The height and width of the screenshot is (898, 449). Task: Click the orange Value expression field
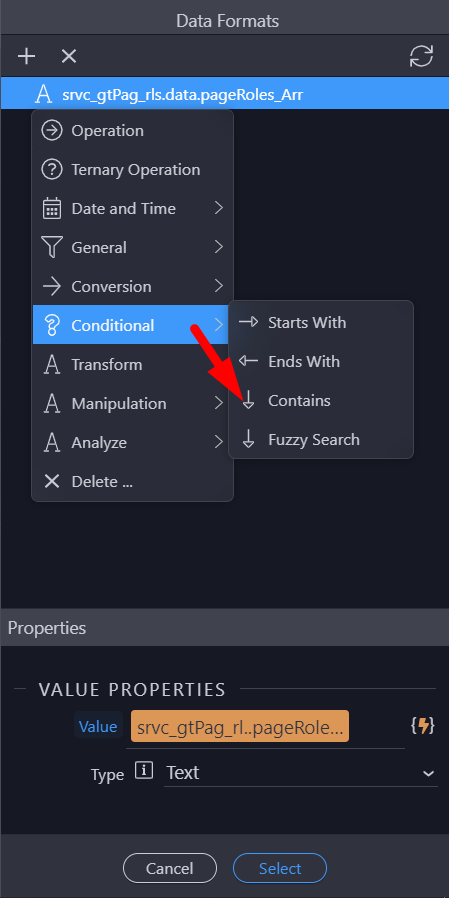click(x=240, y=727)
